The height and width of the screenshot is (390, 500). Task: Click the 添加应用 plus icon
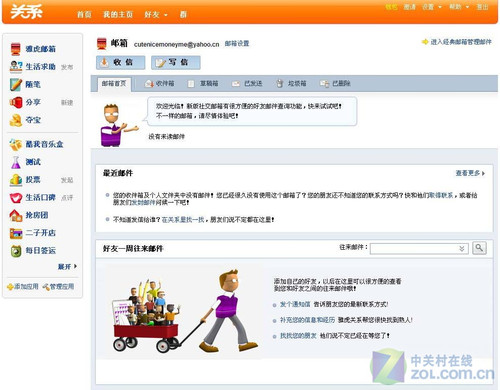[10, 287]
